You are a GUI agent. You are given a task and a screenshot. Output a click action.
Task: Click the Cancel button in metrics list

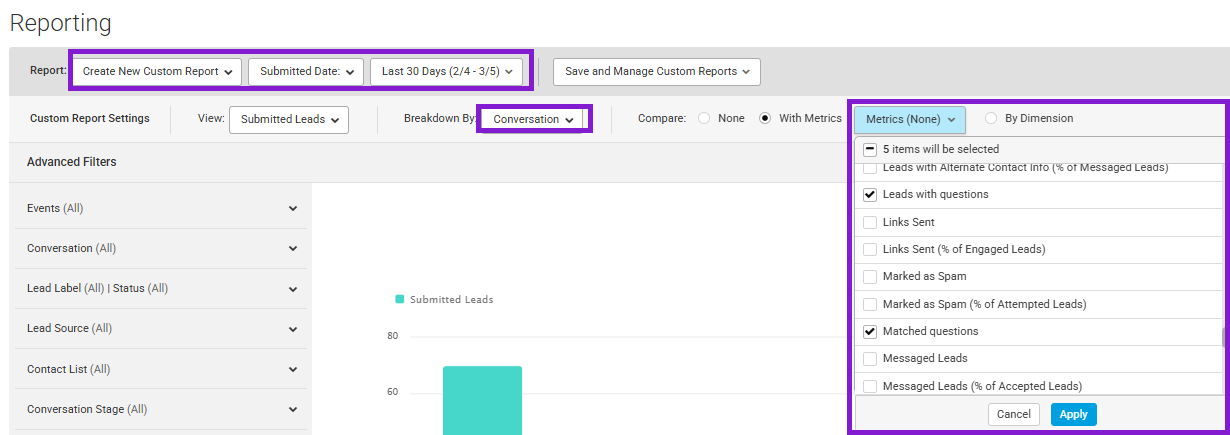1014,414
